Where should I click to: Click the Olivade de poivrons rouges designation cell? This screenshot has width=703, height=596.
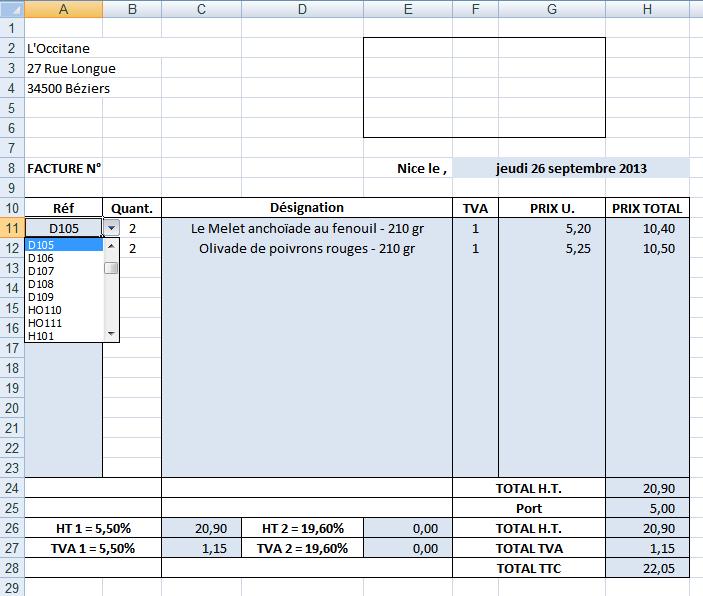pyautogui.click(x=306, y=248)
